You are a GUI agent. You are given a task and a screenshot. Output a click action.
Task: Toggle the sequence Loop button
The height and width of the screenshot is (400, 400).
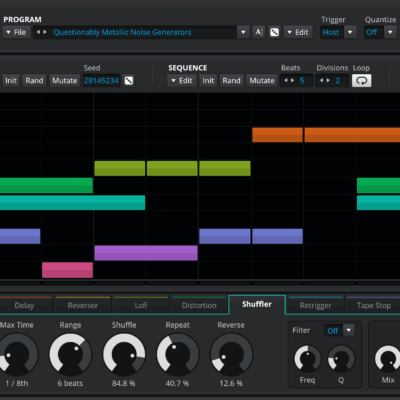(362, 81)
